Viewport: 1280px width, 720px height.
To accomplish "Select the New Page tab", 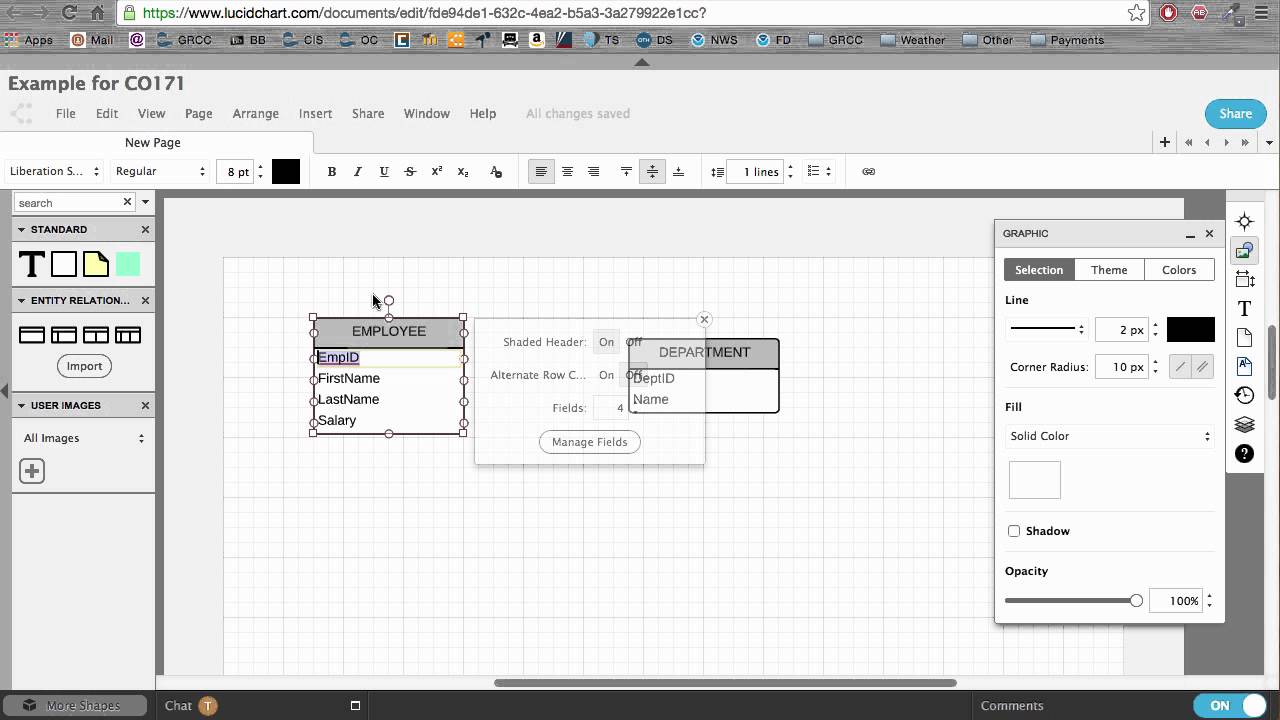I will tap(153, 143).
